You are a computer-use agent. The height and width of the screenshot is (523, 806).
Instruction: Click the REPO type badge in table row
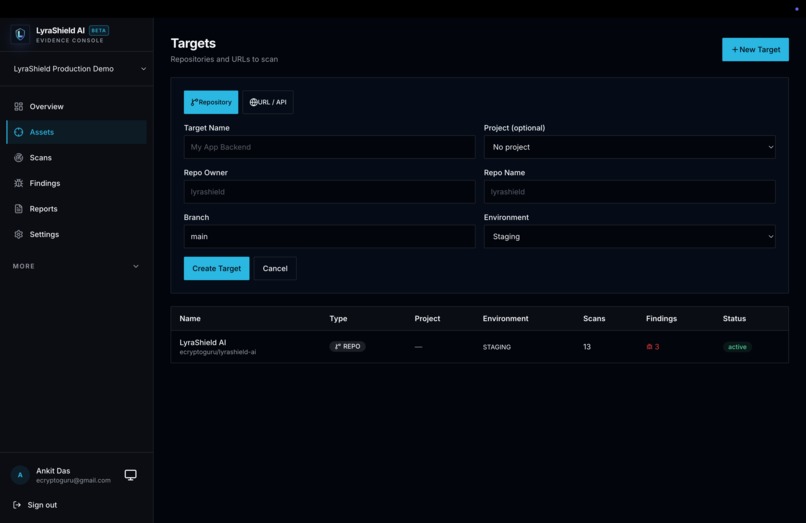347,347
